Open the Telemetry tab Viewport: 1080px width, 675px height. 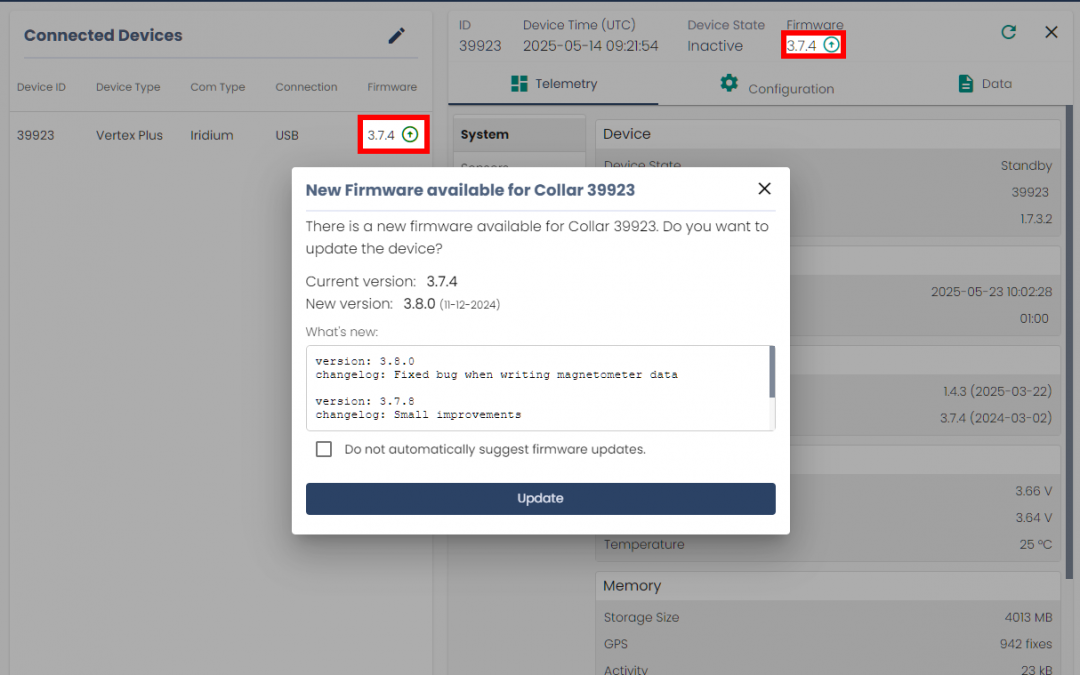pyautogui.click(x=553, y=84)
